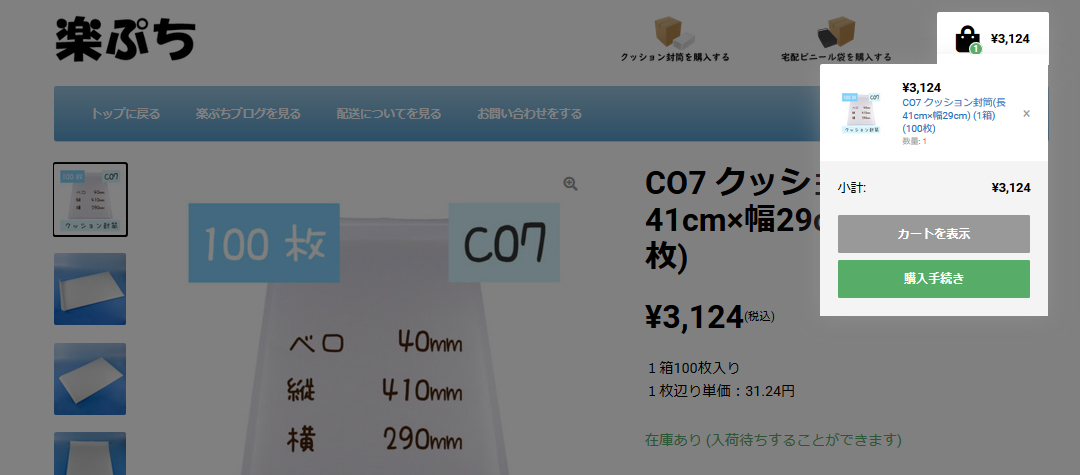Click the 数量: 1 text in cart
Screen dimensions: 1080x475
coord(914,141)
